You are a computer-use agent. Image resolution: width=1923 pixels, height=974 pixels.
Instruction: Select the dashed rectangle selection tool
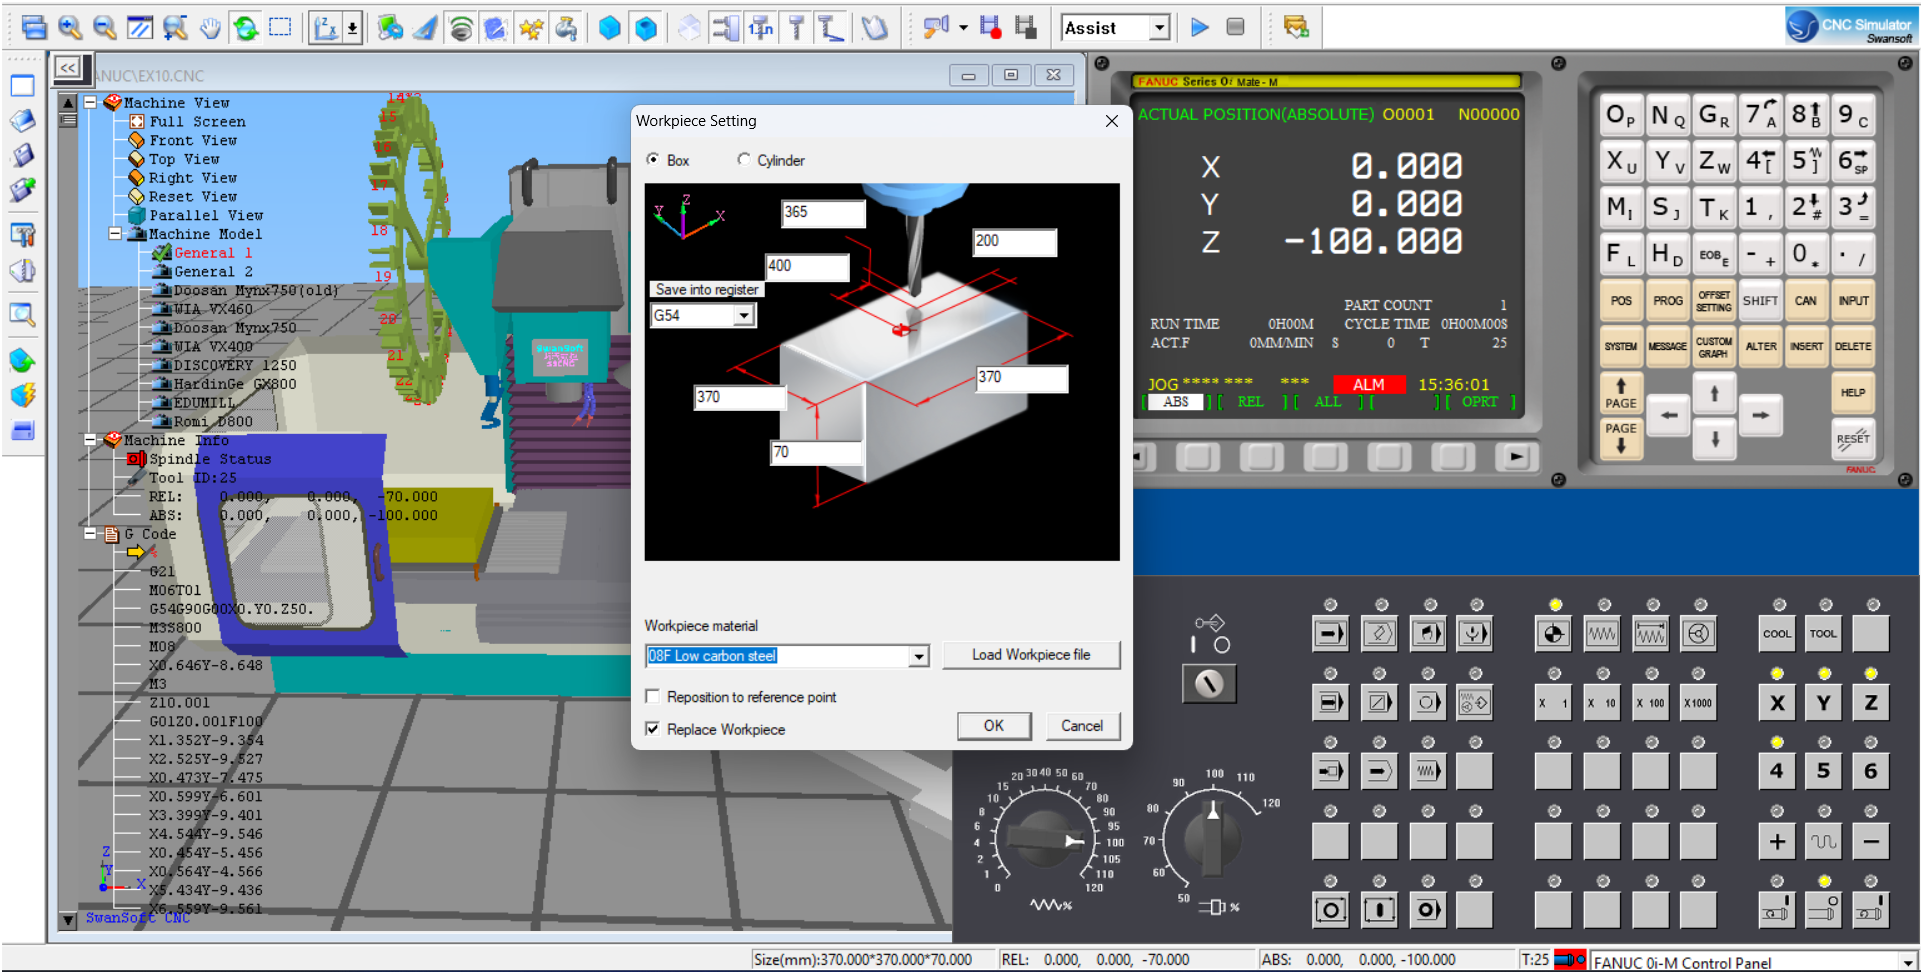[281, 28]
